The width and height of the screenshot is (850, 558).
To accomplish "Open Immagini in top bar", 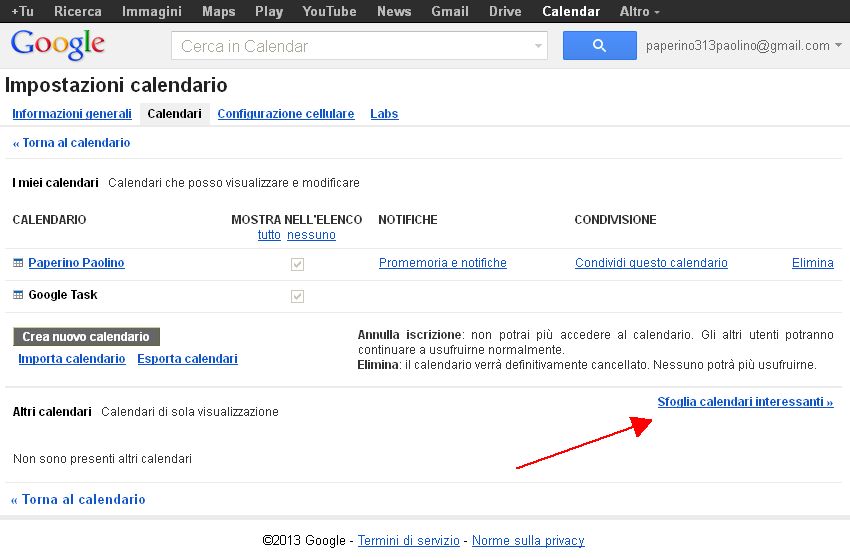I will coord(152,11).
